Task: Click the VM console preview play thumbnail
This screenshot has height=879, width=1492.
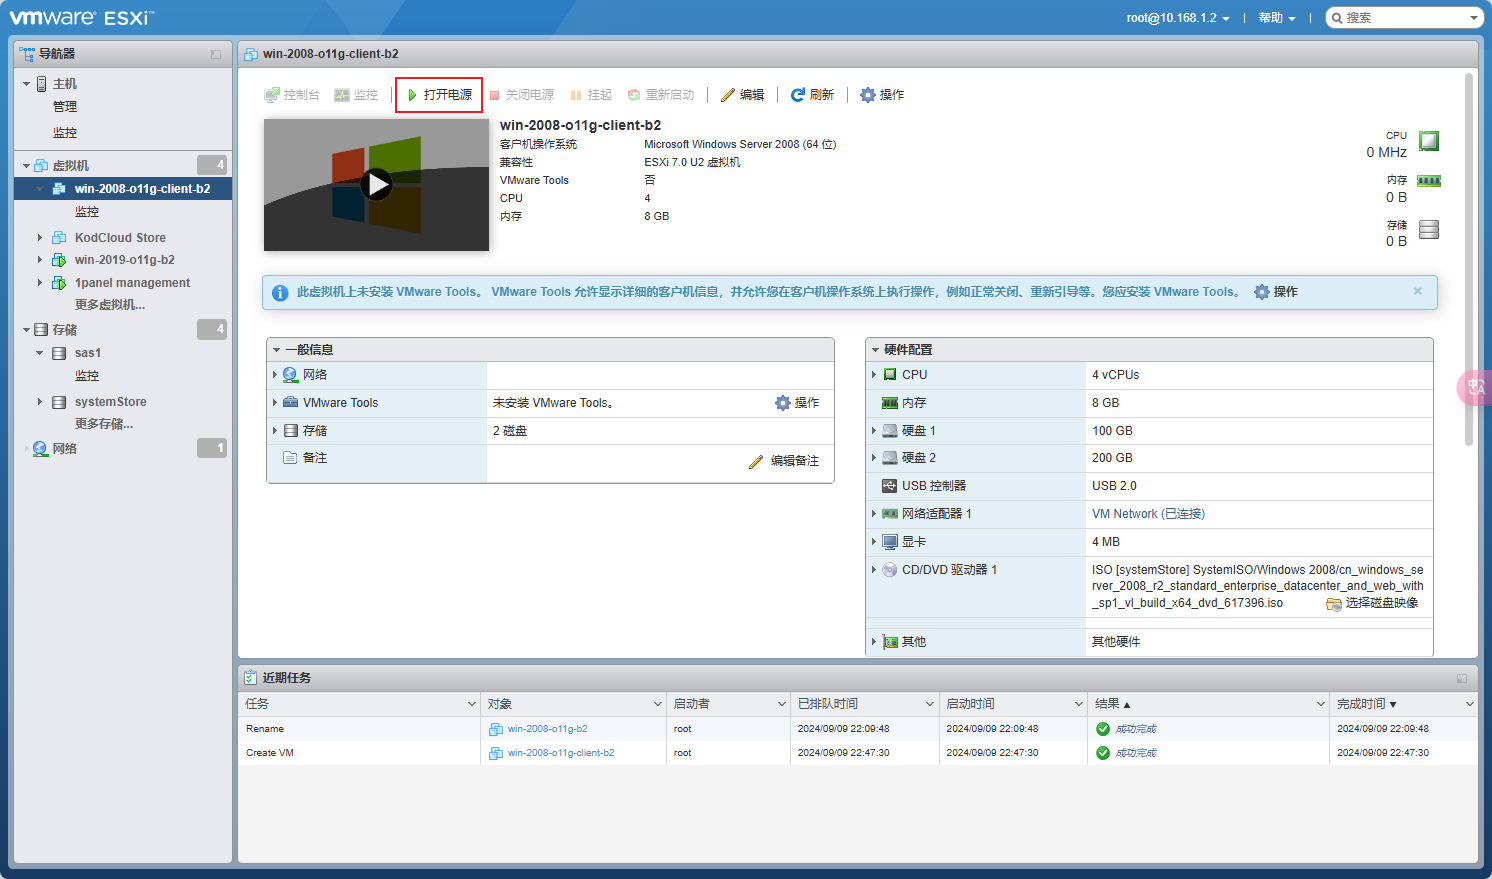Action: [x=376, y=185]
